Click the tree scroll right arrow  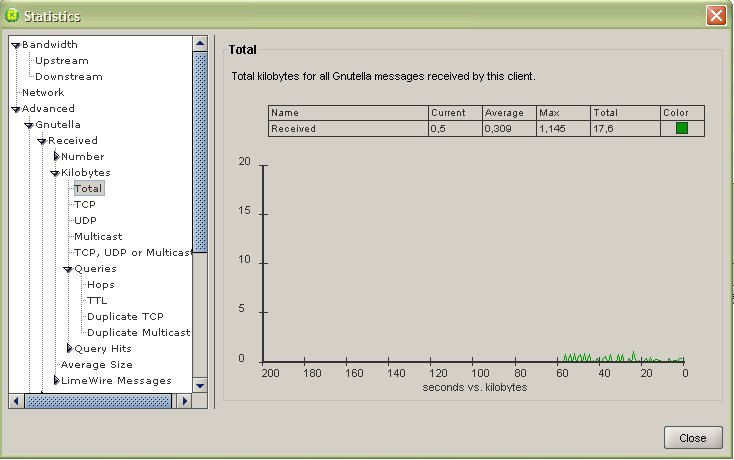[184, 401]
